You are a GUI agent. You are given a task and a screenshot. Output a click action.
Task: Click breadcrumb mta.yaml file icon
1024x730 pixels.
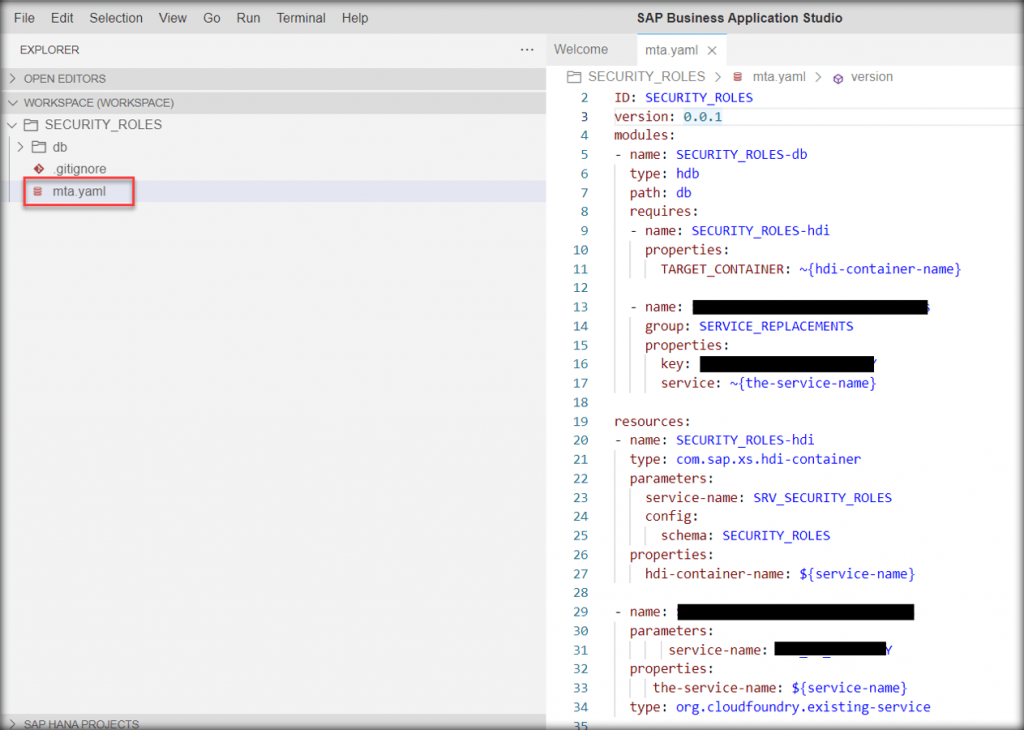click(x=737, y=77)
